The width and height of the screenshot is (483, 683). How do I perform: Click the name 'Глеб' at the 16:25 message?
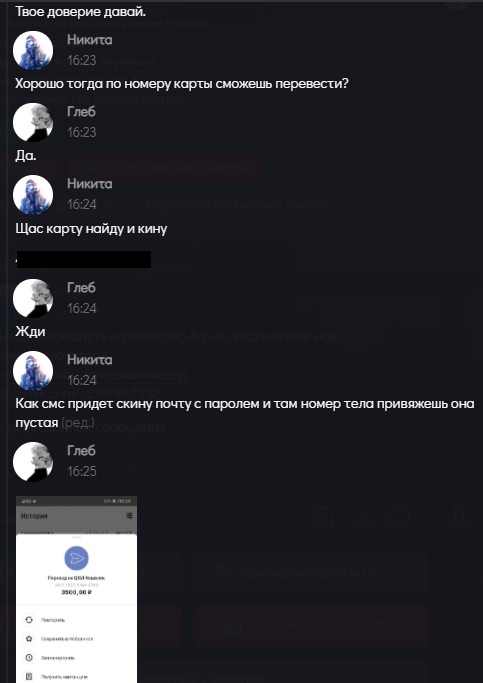tap(81, 451)
